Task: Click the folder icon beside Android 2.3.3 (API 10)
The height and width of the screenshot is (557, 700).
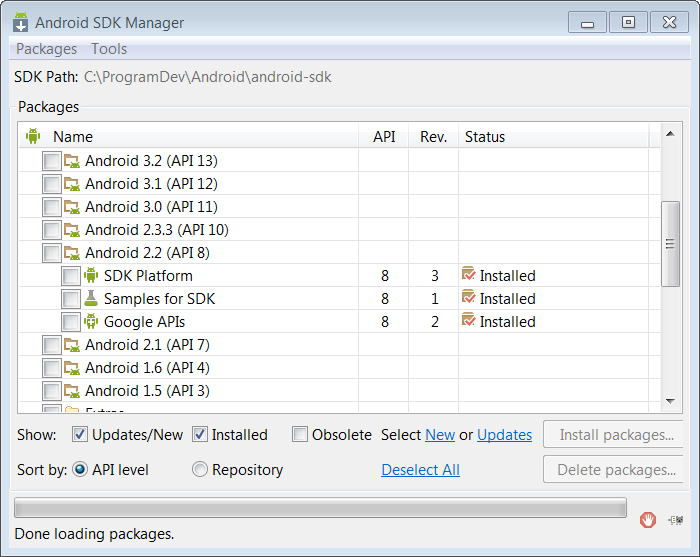Action: click(x=71, y=229)
